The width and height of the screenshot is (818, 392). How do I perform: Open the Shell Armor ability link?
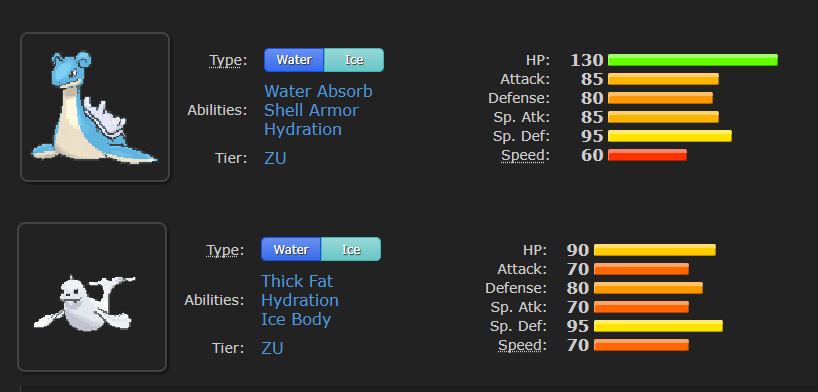[x=311, y=110]
